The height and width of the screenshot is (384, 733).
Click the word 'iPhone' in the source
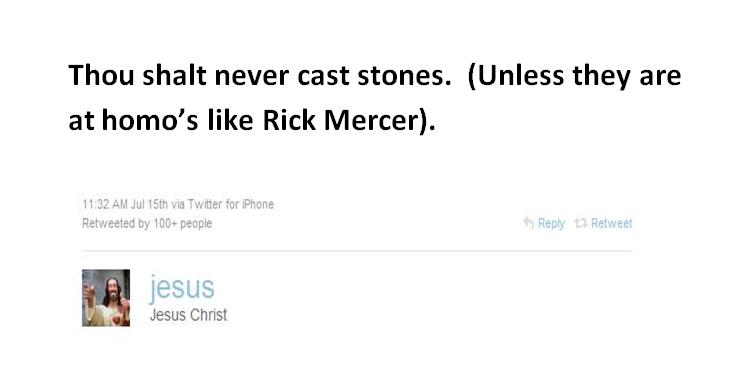pos(258,204)
